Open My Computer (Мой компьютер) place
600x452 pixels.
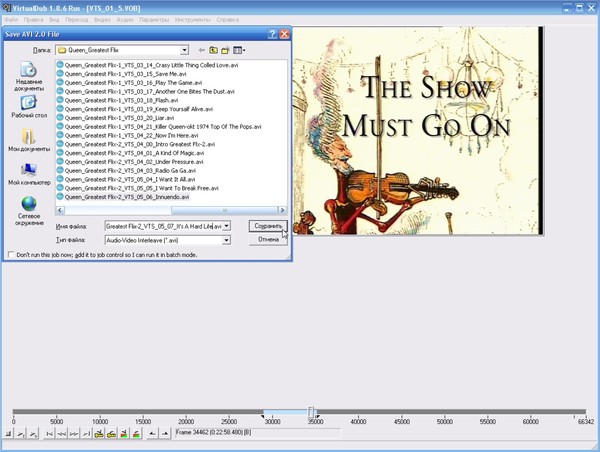point(29,174)
